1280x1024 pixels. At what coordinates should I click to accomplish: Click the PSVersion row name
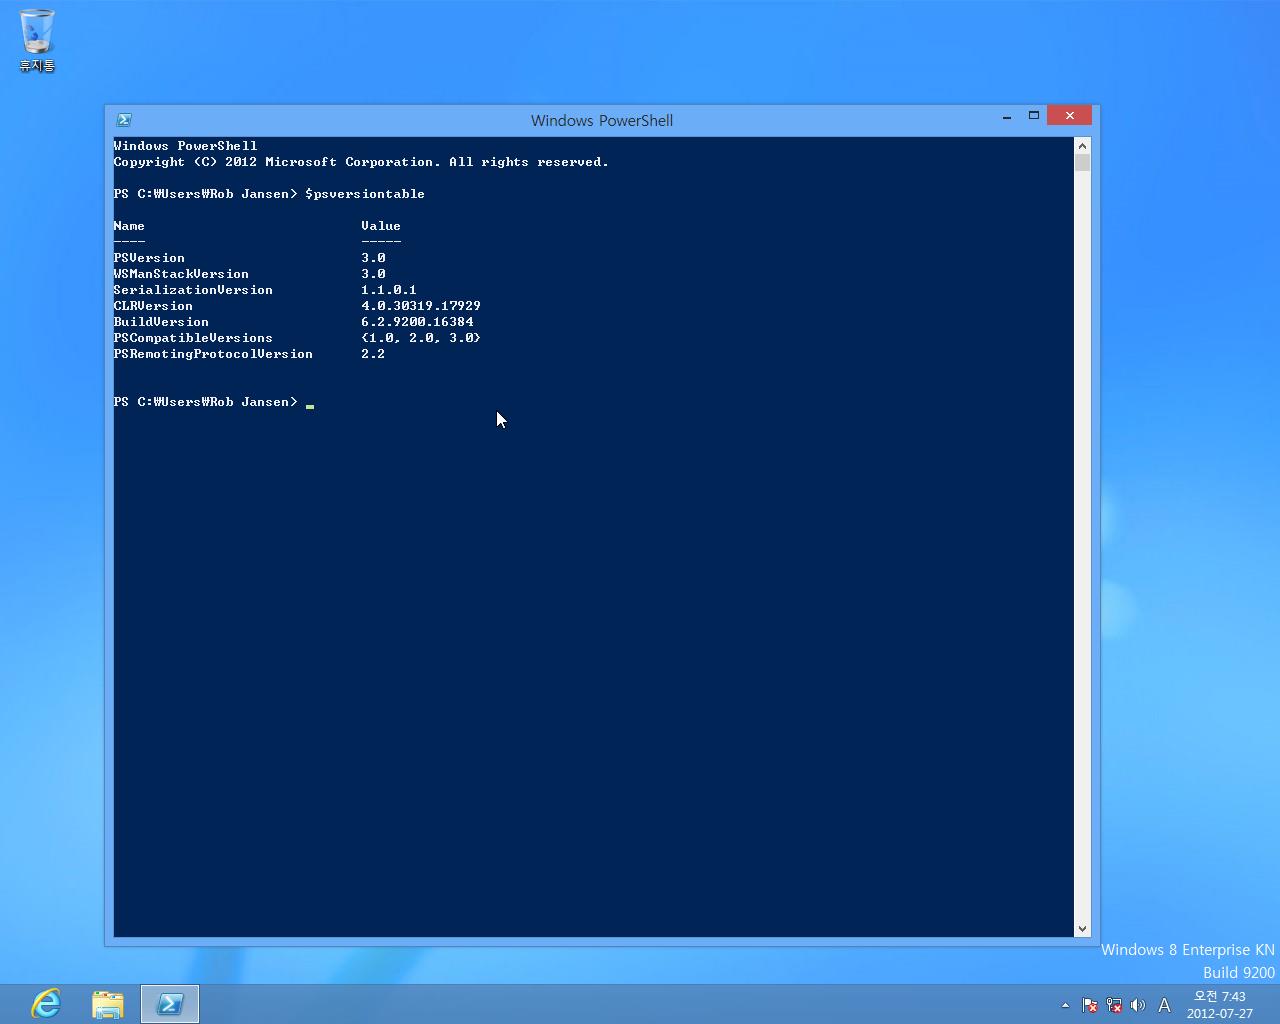click(x=149, y=258)
